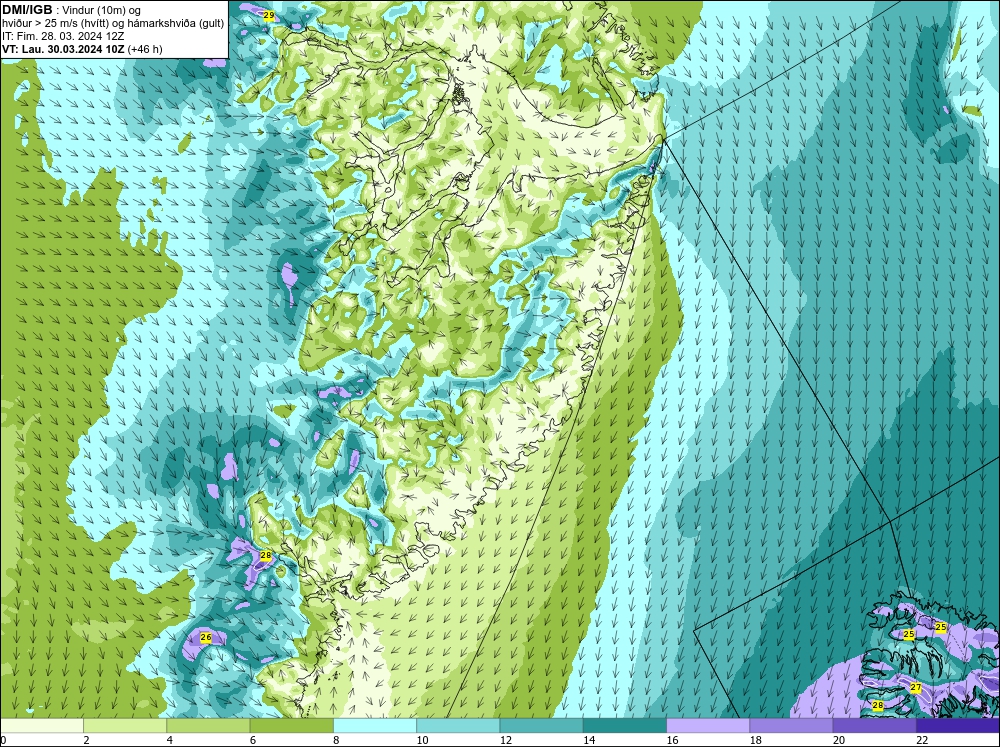1000x747 pixels.
Task: Click the legend tick label 22
Action: pos(922,740)
